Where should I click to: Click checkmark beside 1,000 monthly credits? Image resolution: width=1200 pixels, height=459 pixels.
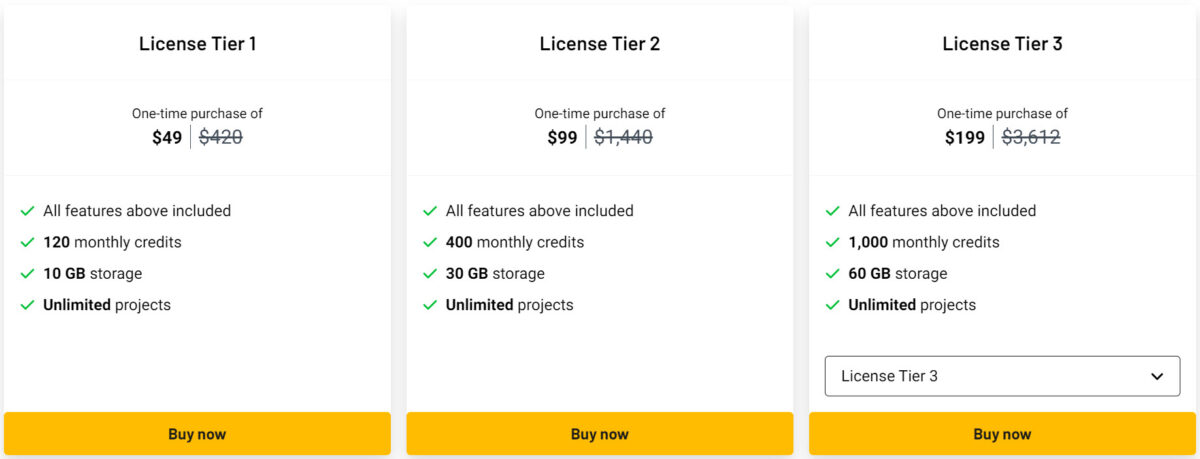pyautogui.click(x=833, y=242)
